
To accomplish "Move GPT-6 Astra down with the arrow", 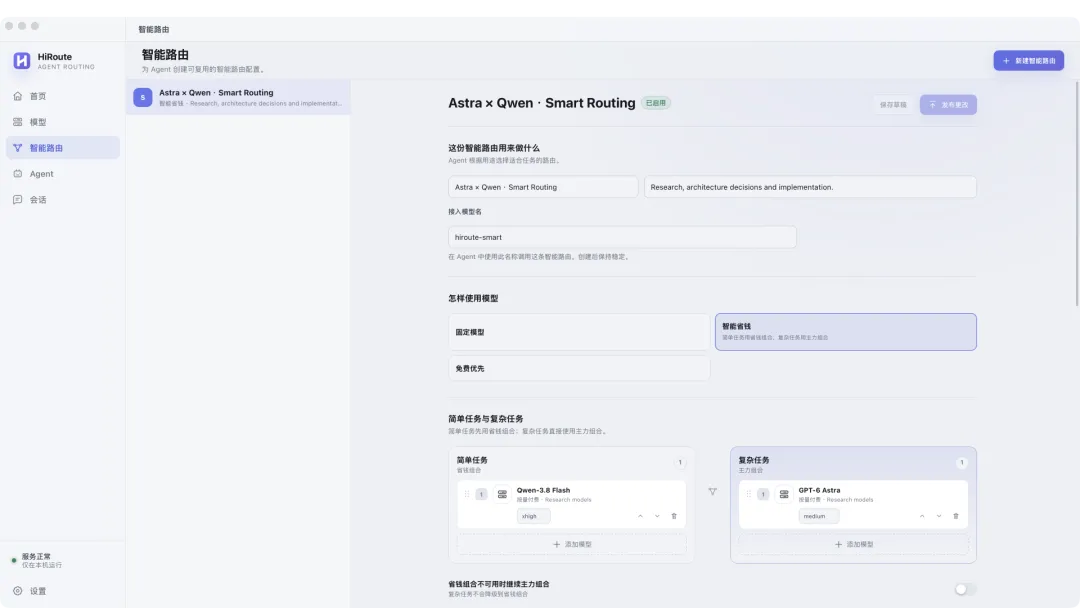I will pos(939,516).
